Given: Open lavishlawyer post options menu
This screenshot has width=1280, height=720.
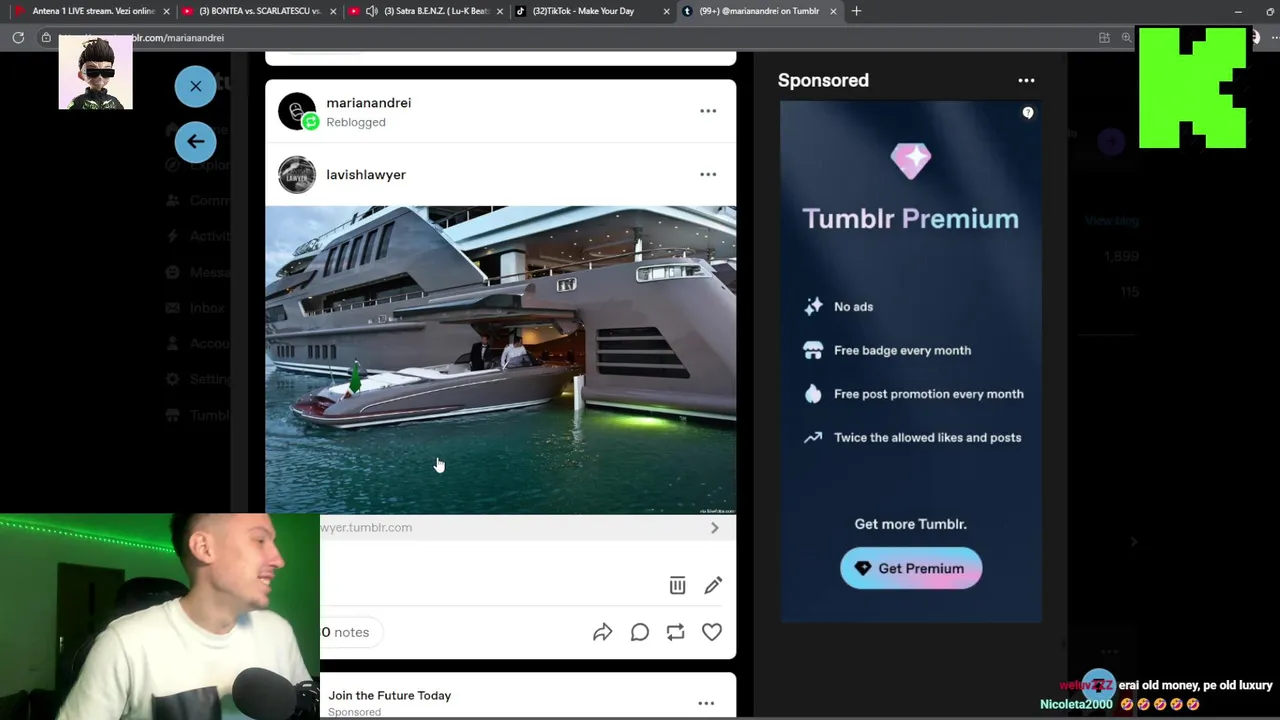Looking at the screenshot, I should tap(708, 174).
